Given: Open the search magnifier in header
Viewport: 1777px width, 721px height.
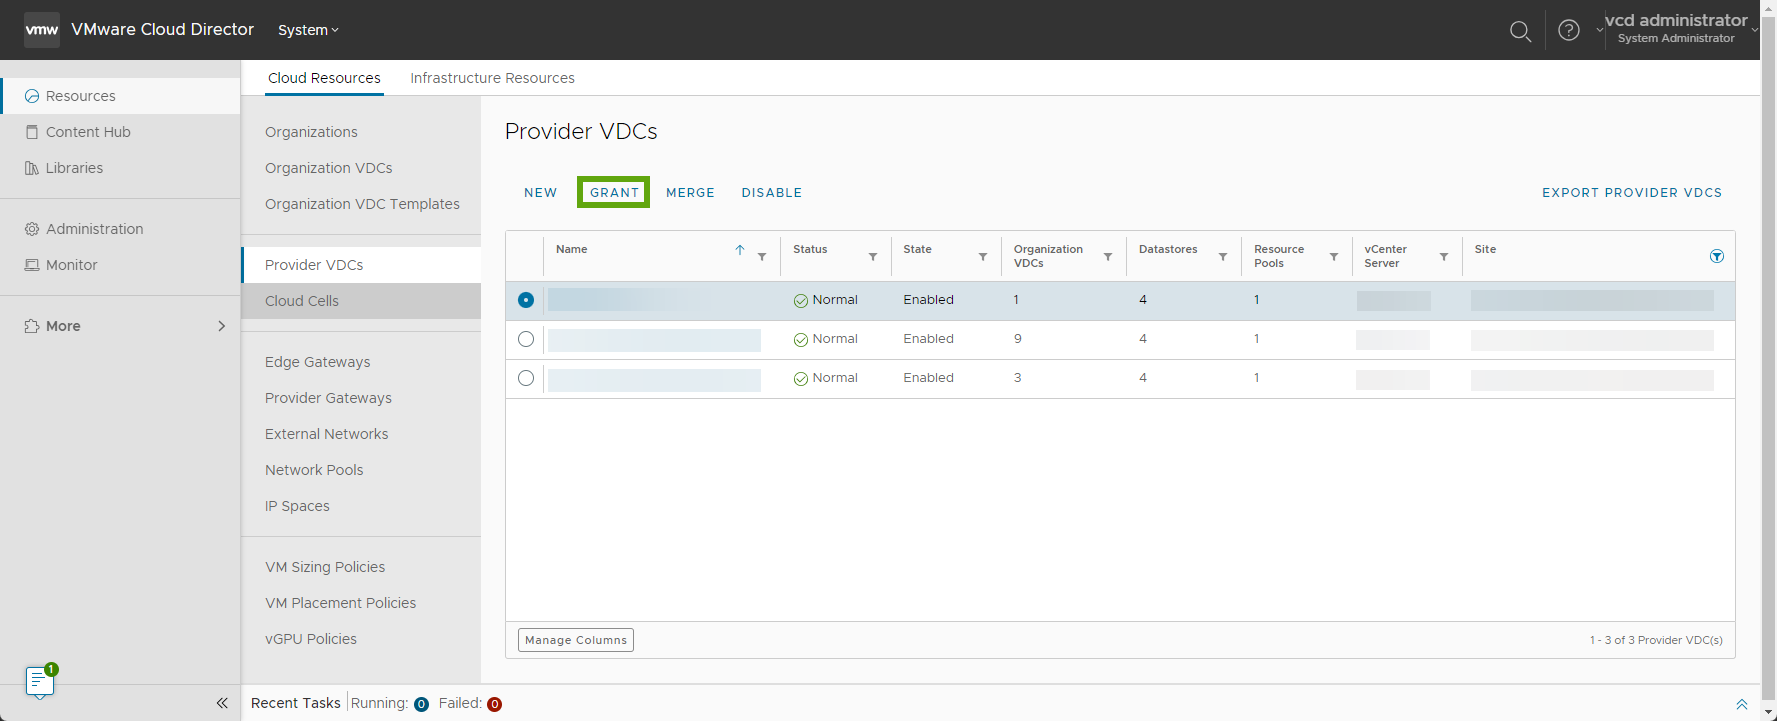Looking at the screenshot, I should coord(1520,31).
